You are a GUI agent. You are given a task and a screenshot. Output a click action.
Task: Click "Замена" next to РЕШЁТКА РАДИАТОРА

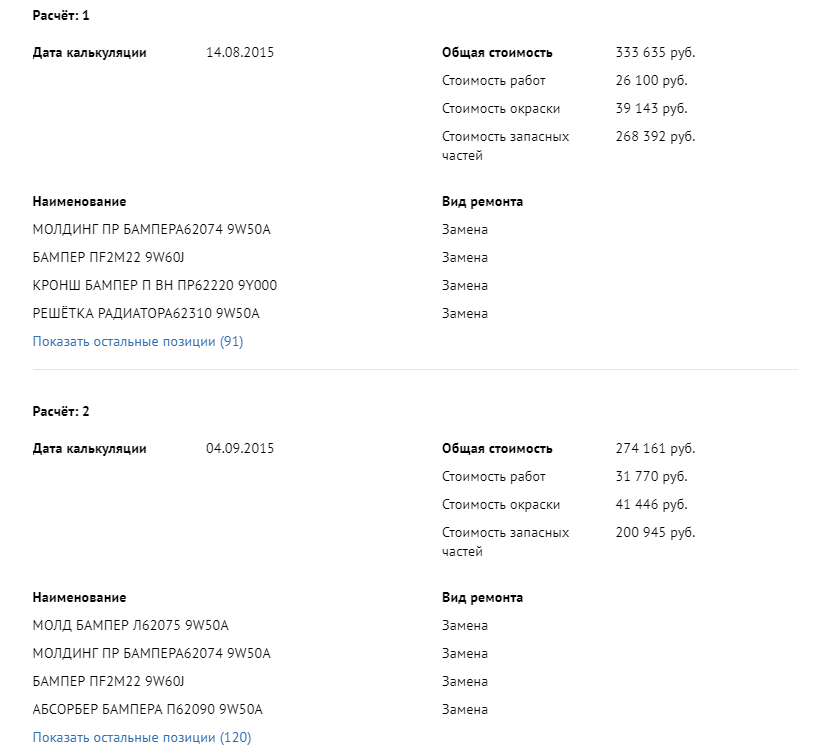[x=465, y=314]
